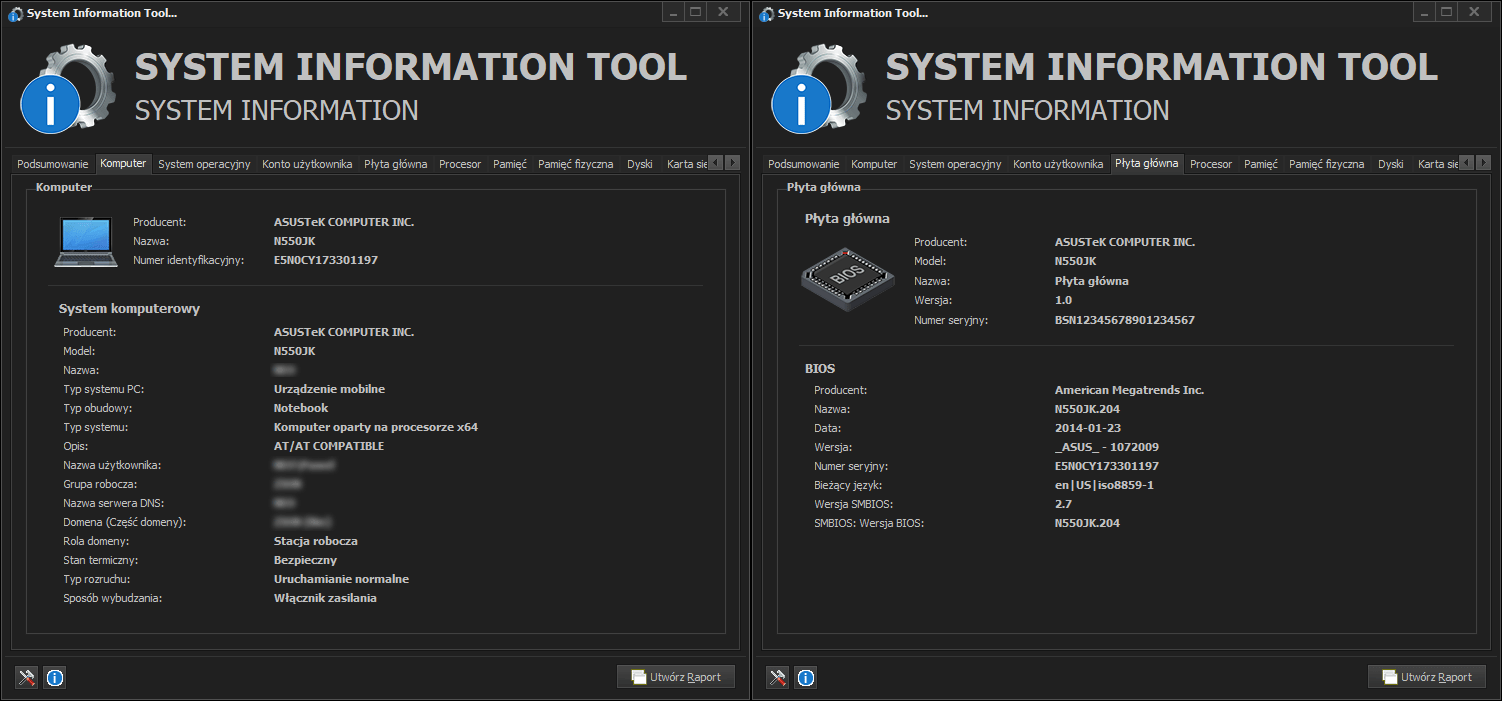
Task: Click the 'Bieżący język:' label
Action: pyautogui.click(x=848, y=485)
